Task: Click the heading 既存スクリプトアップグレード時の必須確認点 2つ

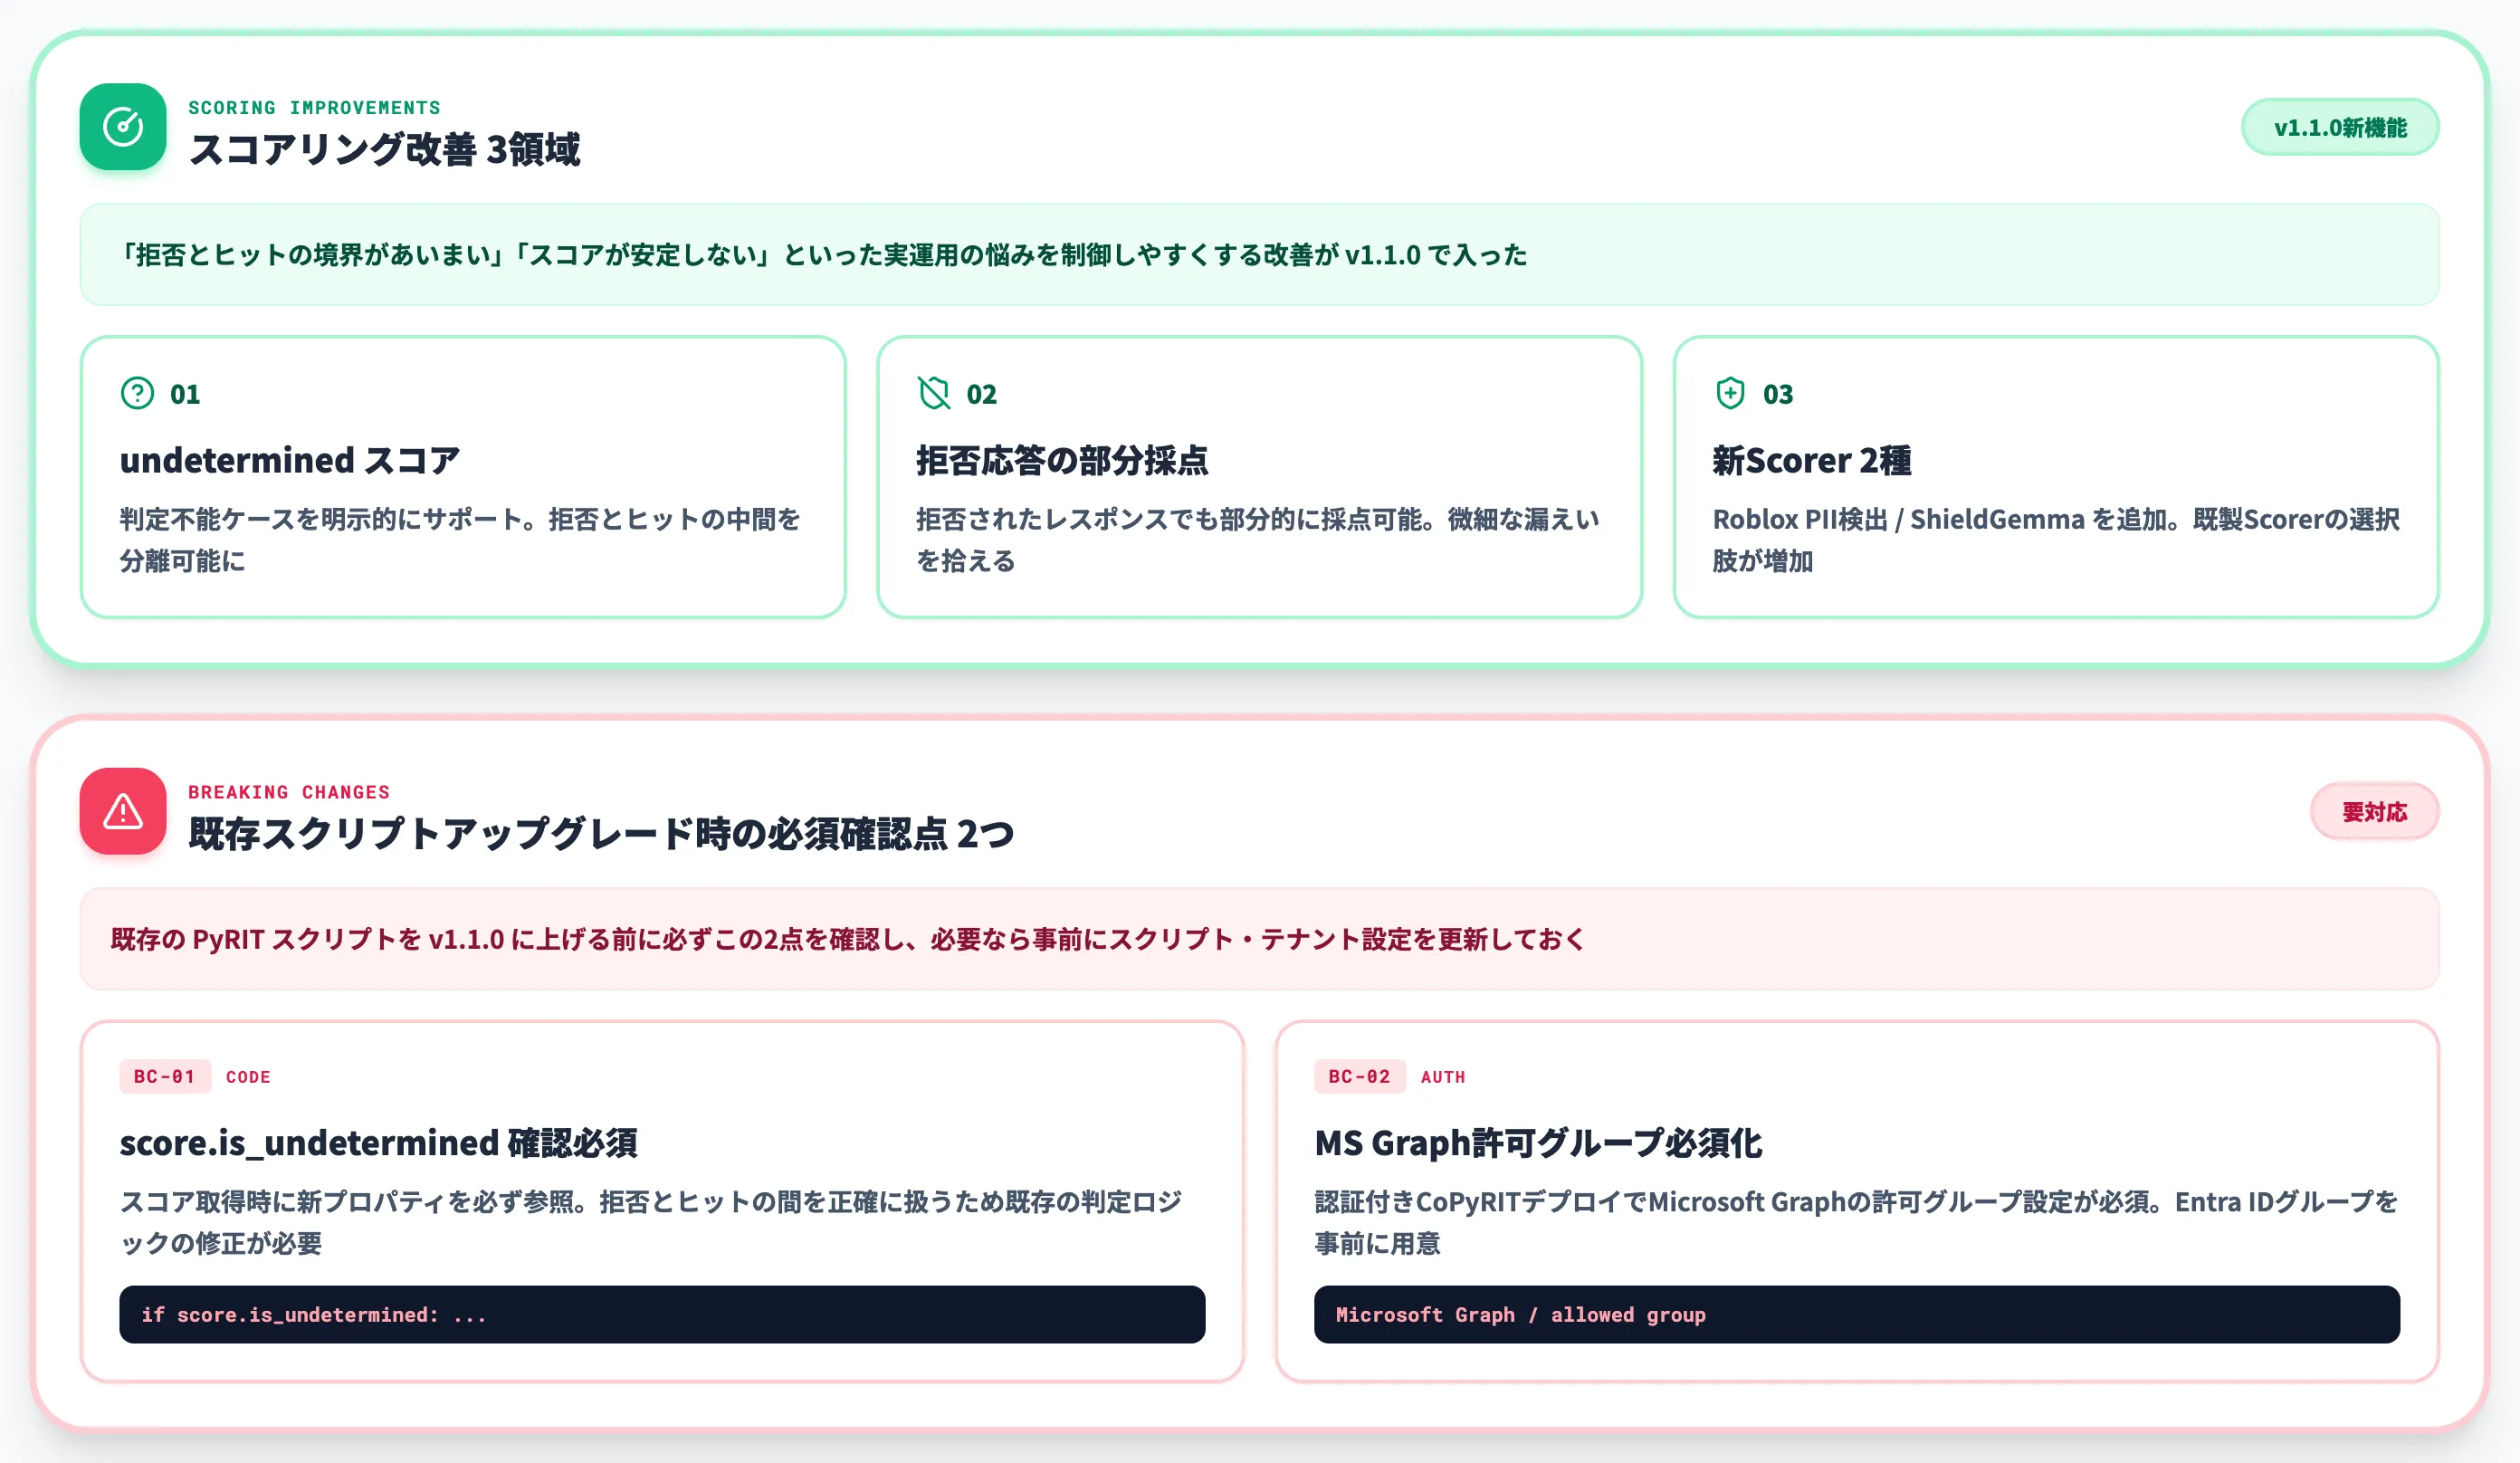Action: (x=601, y=833)
